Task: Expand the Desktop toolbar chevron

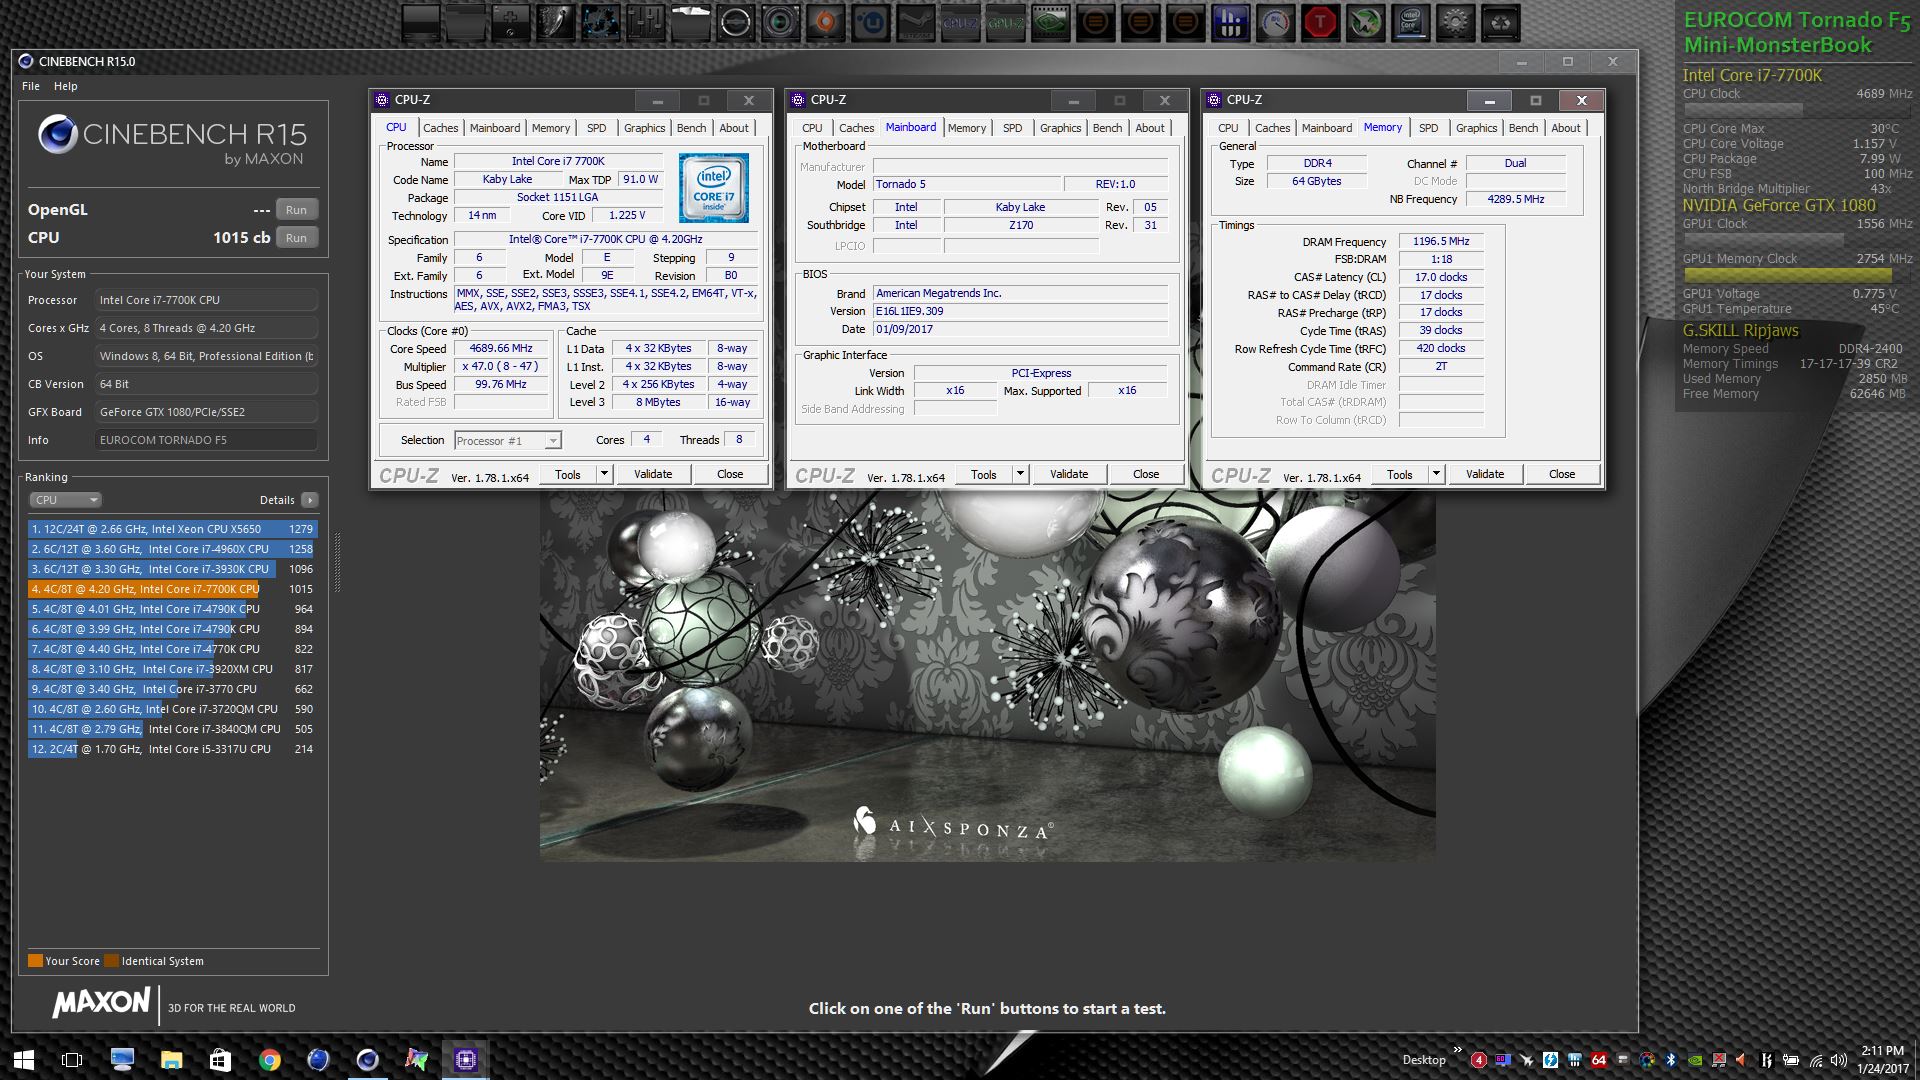Action: [1457, 1050]
